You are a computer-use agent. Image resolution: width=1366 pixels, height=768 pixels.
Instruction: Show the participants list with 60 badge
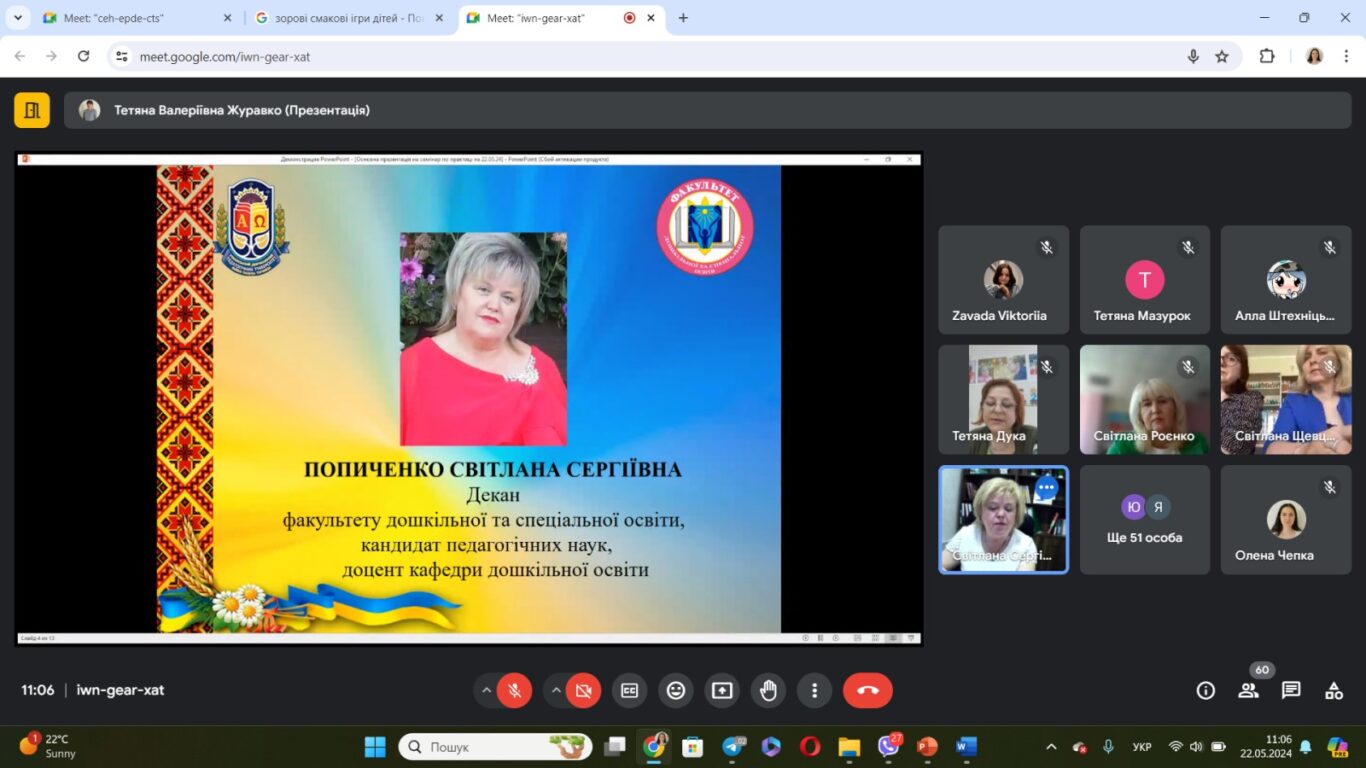(1249, 690)
